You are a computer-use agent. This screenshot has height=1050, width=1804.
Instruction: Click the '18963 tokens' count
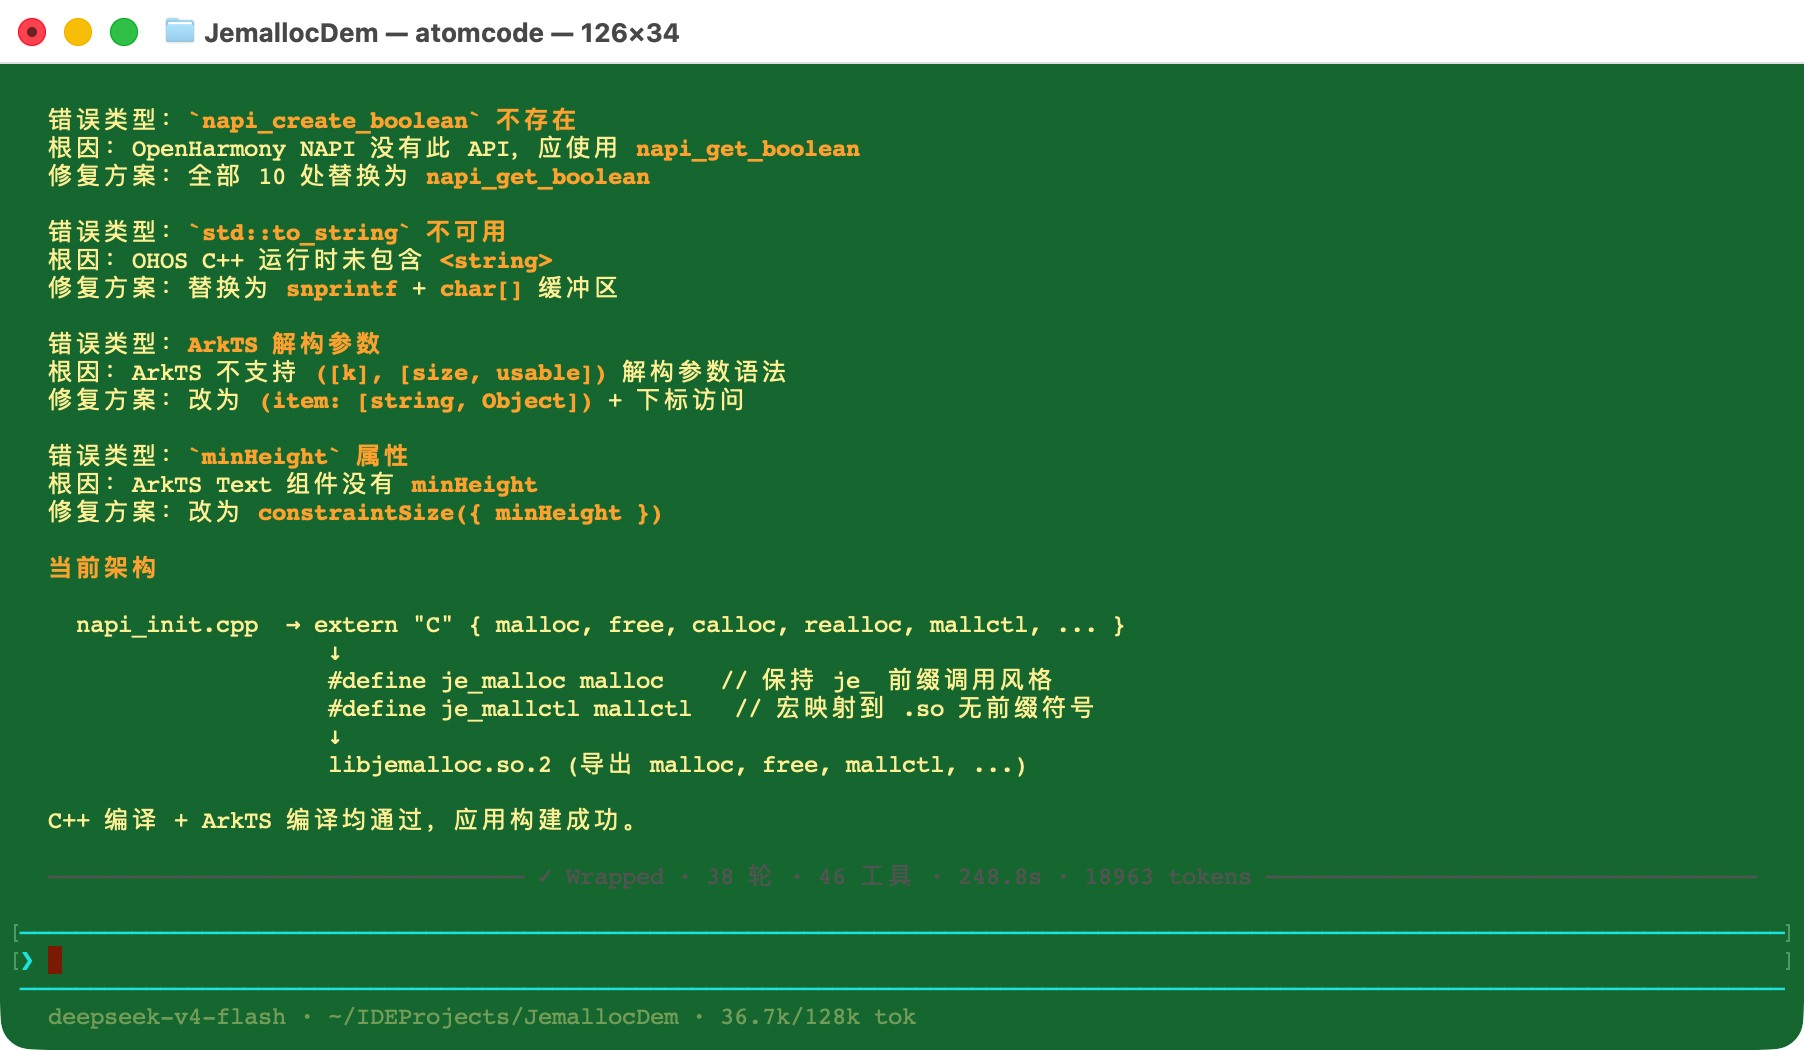(1168, 877)
